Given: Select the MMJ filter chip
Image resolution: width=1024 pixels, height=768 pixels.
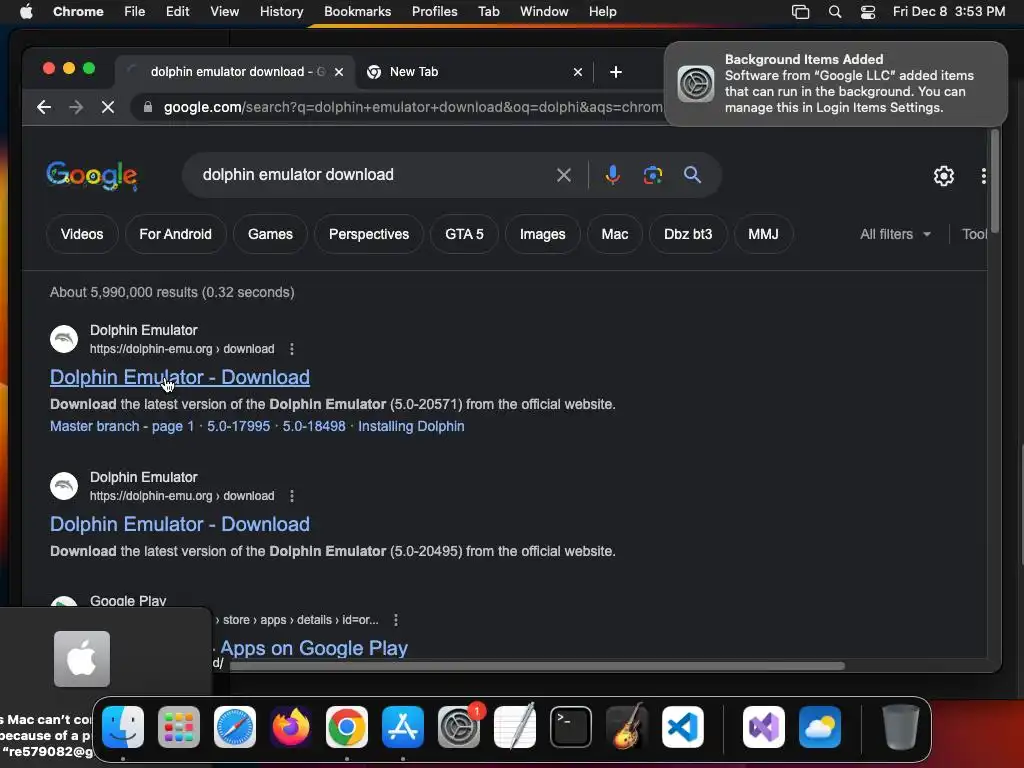Looking at the screenshot, I should coord(763,234).
